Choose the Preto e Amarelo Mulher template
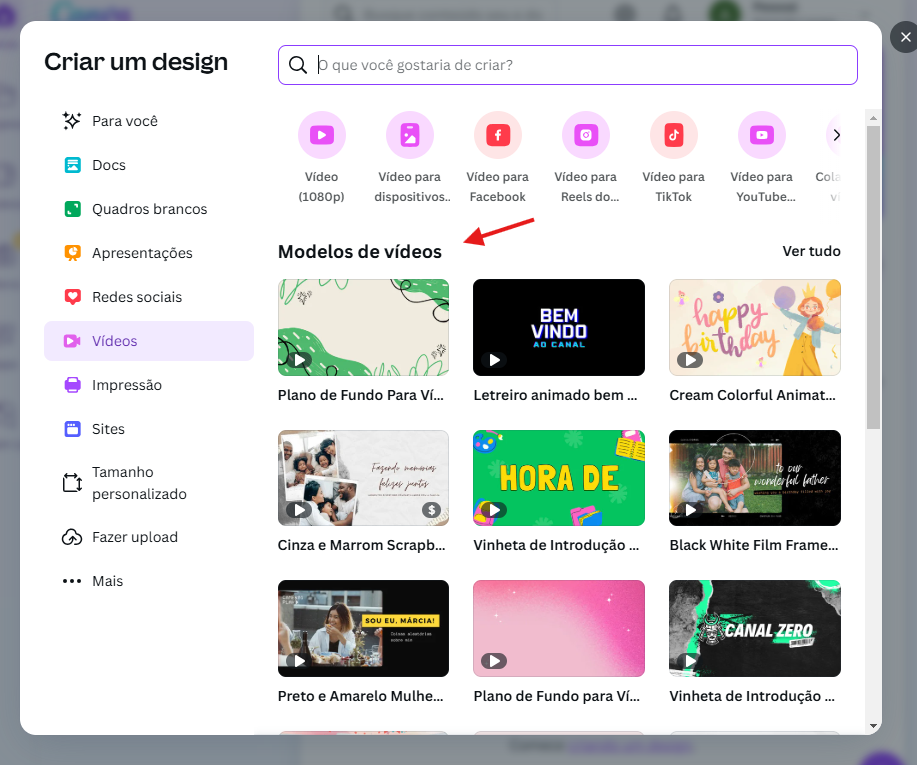 pos(363,628)
